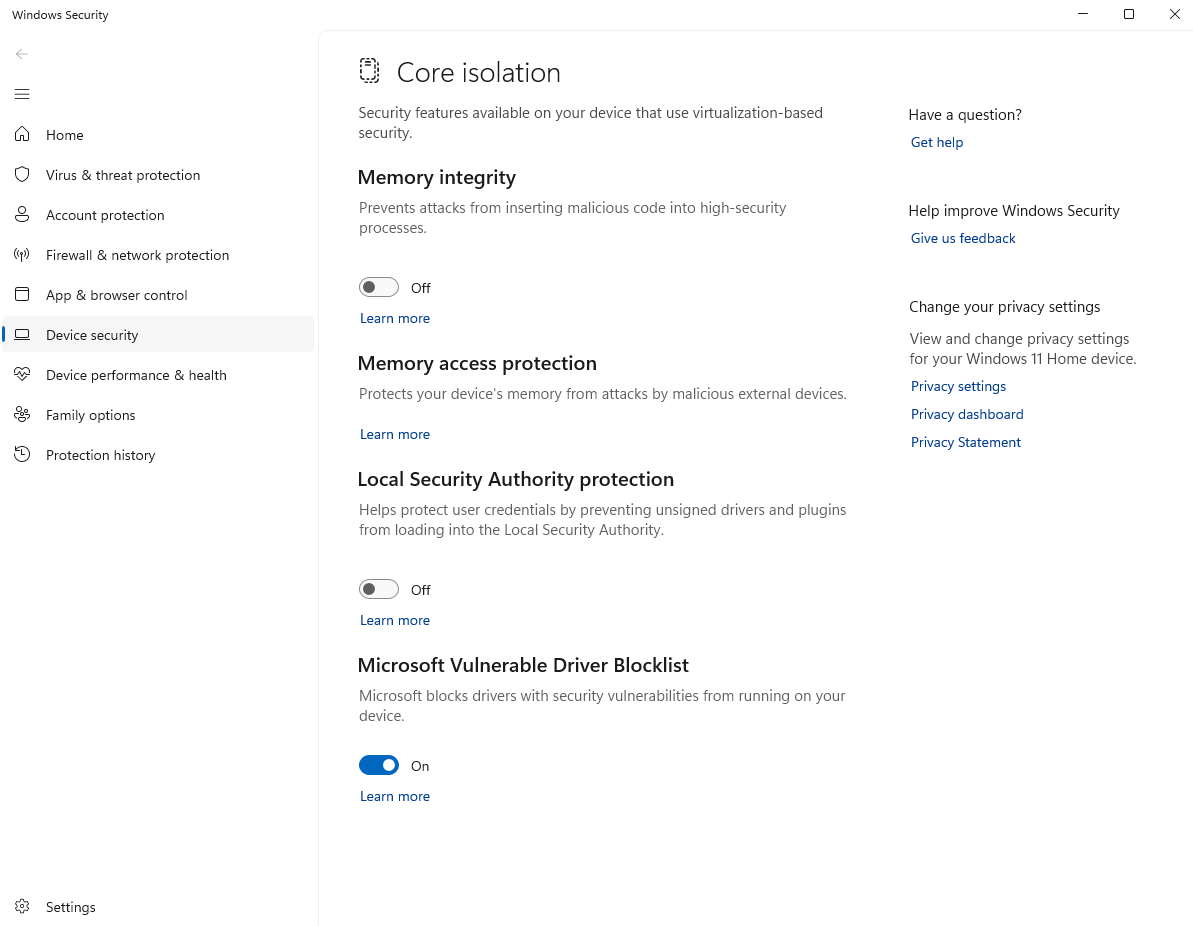Open Privacy dashboard
This screenshot has height=926, width=1193.
click(x=967, y=413)
